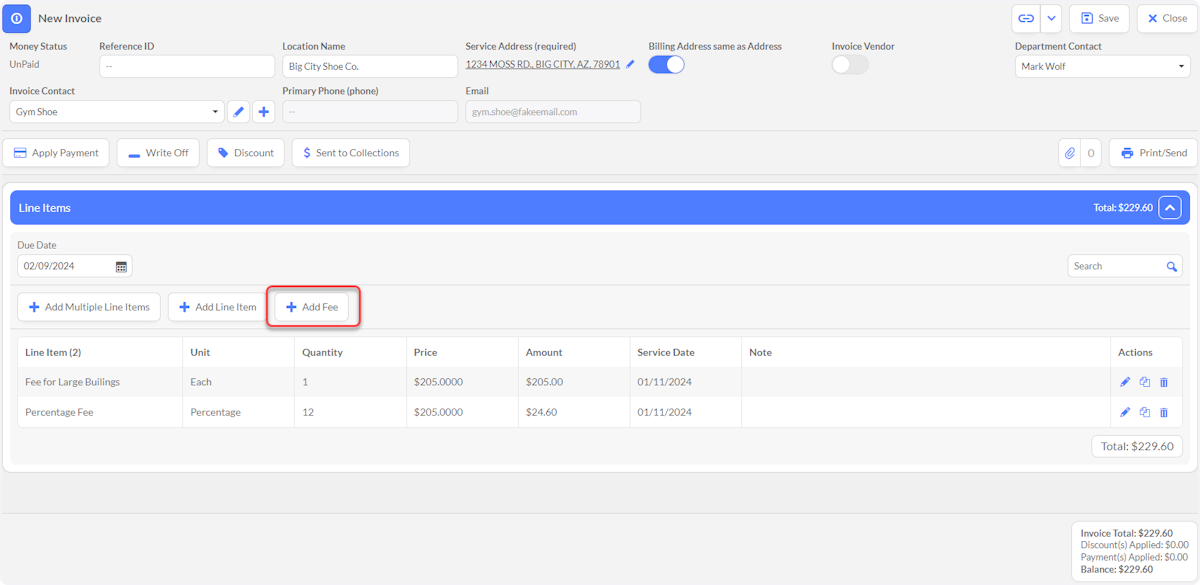Click the Email field
This screenshot has height=585, width=1200.
(553, 111)
